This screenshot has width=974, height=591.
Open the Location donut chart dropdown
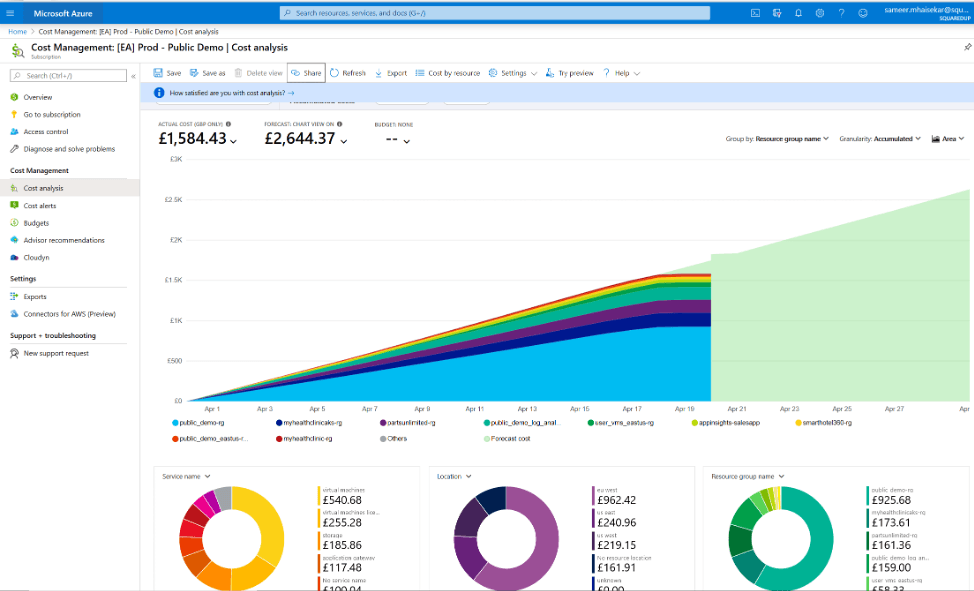tap(454, 477)
